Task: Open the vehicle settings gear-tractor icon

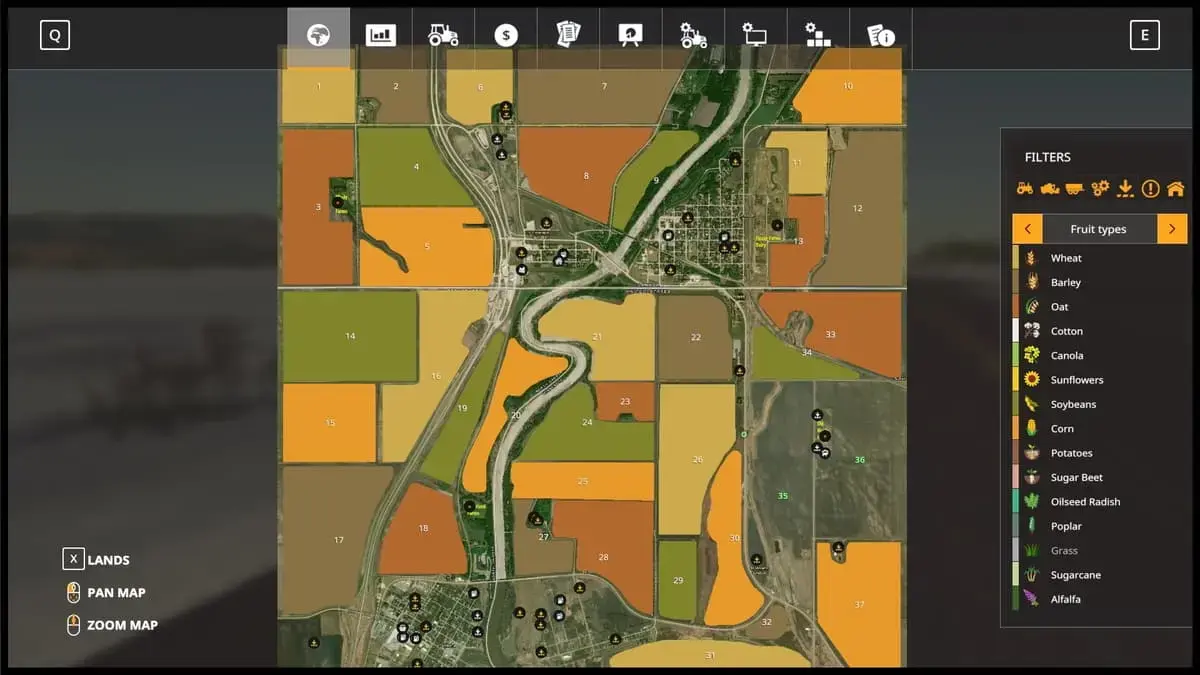Action: (693, 37)
